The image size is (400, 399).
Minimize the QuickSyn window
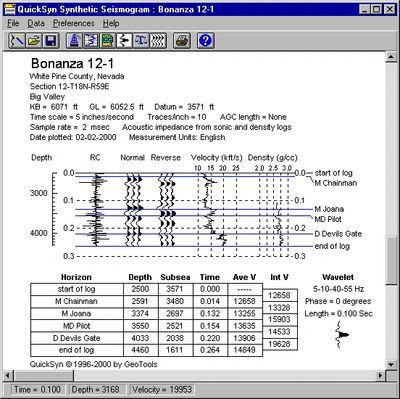[365, 9]
